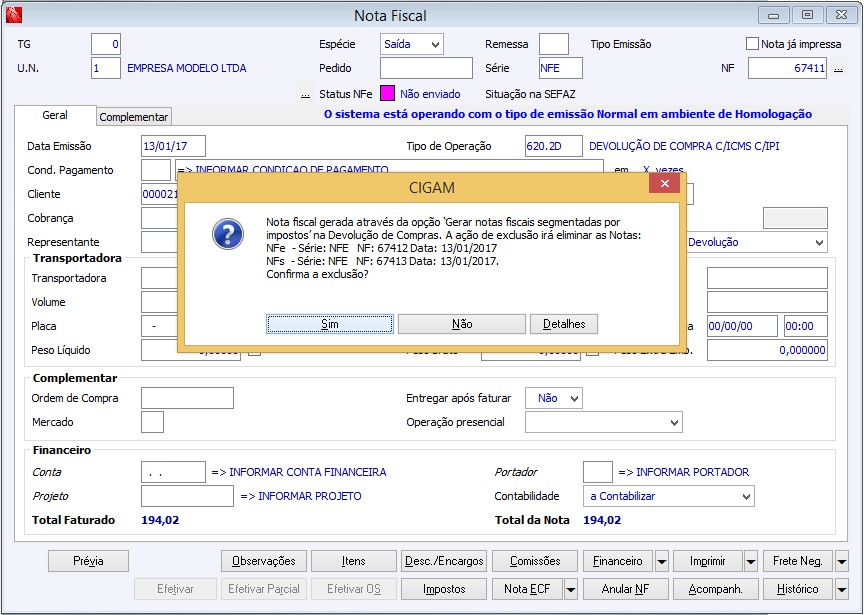The image size is (864, 615).
Task: Click the Imprimir button
Action: coord(708,561)
